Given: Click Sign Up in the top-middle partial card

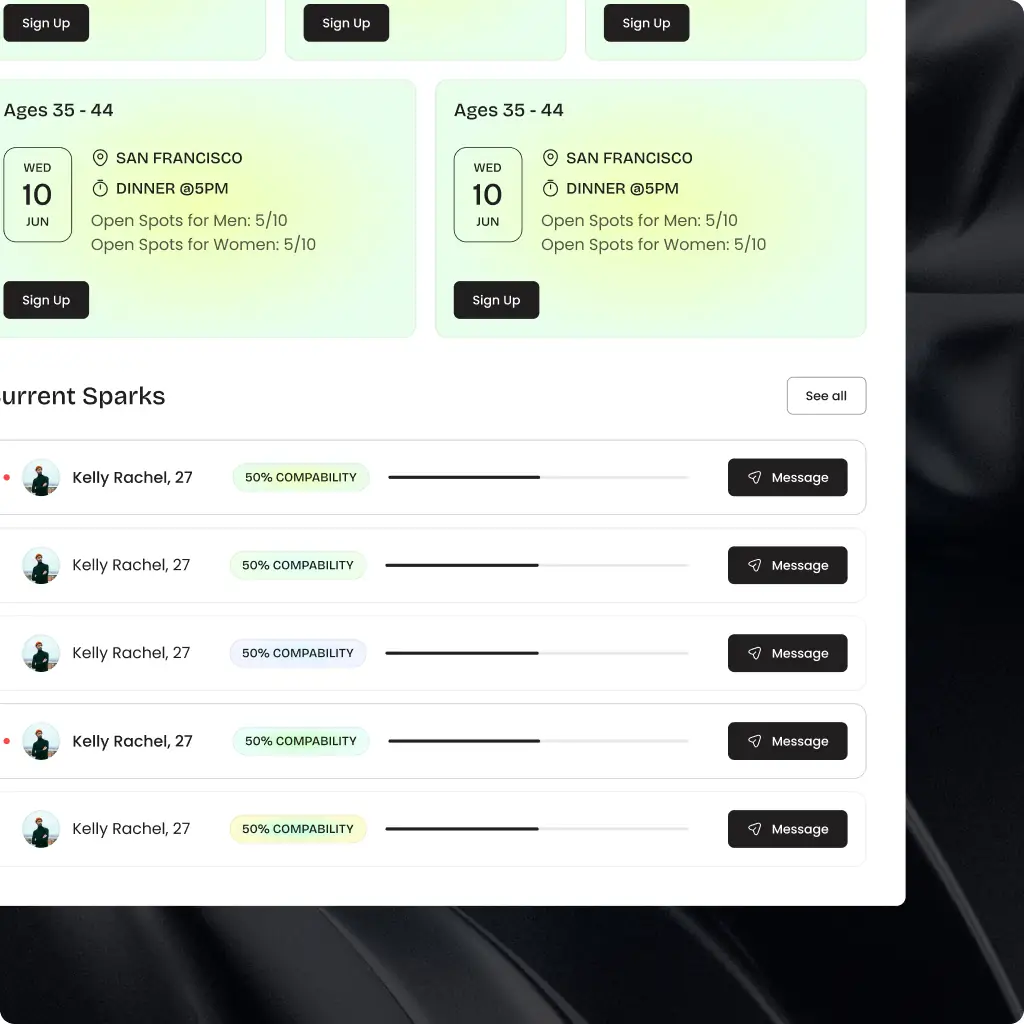Looking at the screenshot, I should tap(346, 23).
